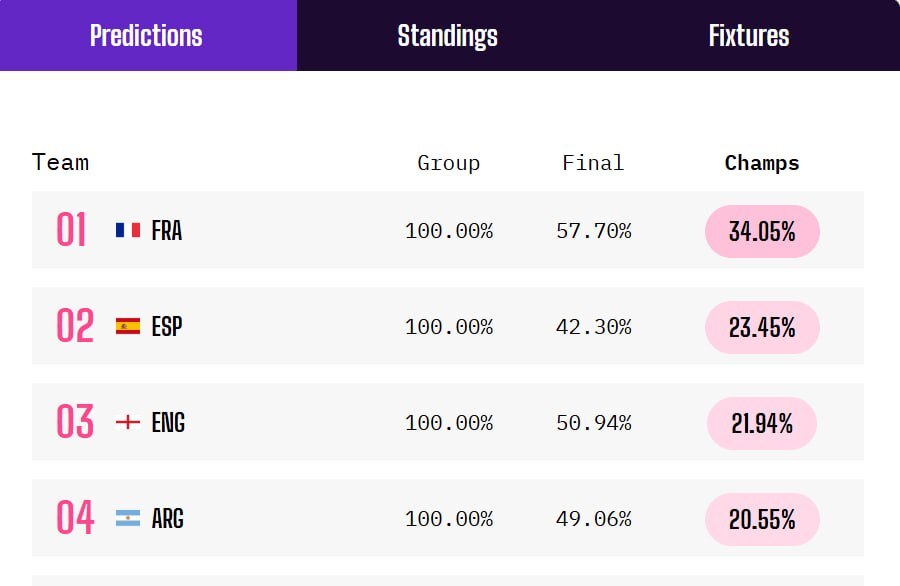
Task: Click the 20.55% champs badge
Action: pos(762,519)
